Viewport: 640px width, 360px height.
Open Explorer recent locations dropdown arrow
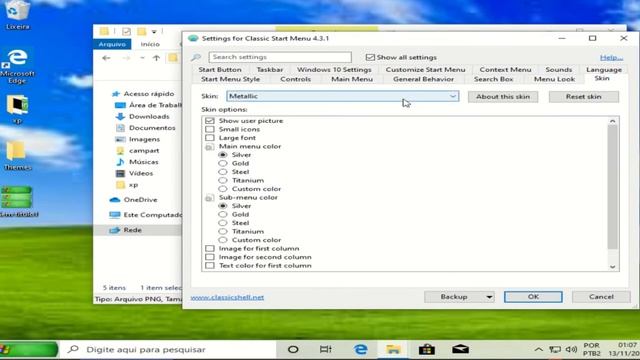[142, 58]
